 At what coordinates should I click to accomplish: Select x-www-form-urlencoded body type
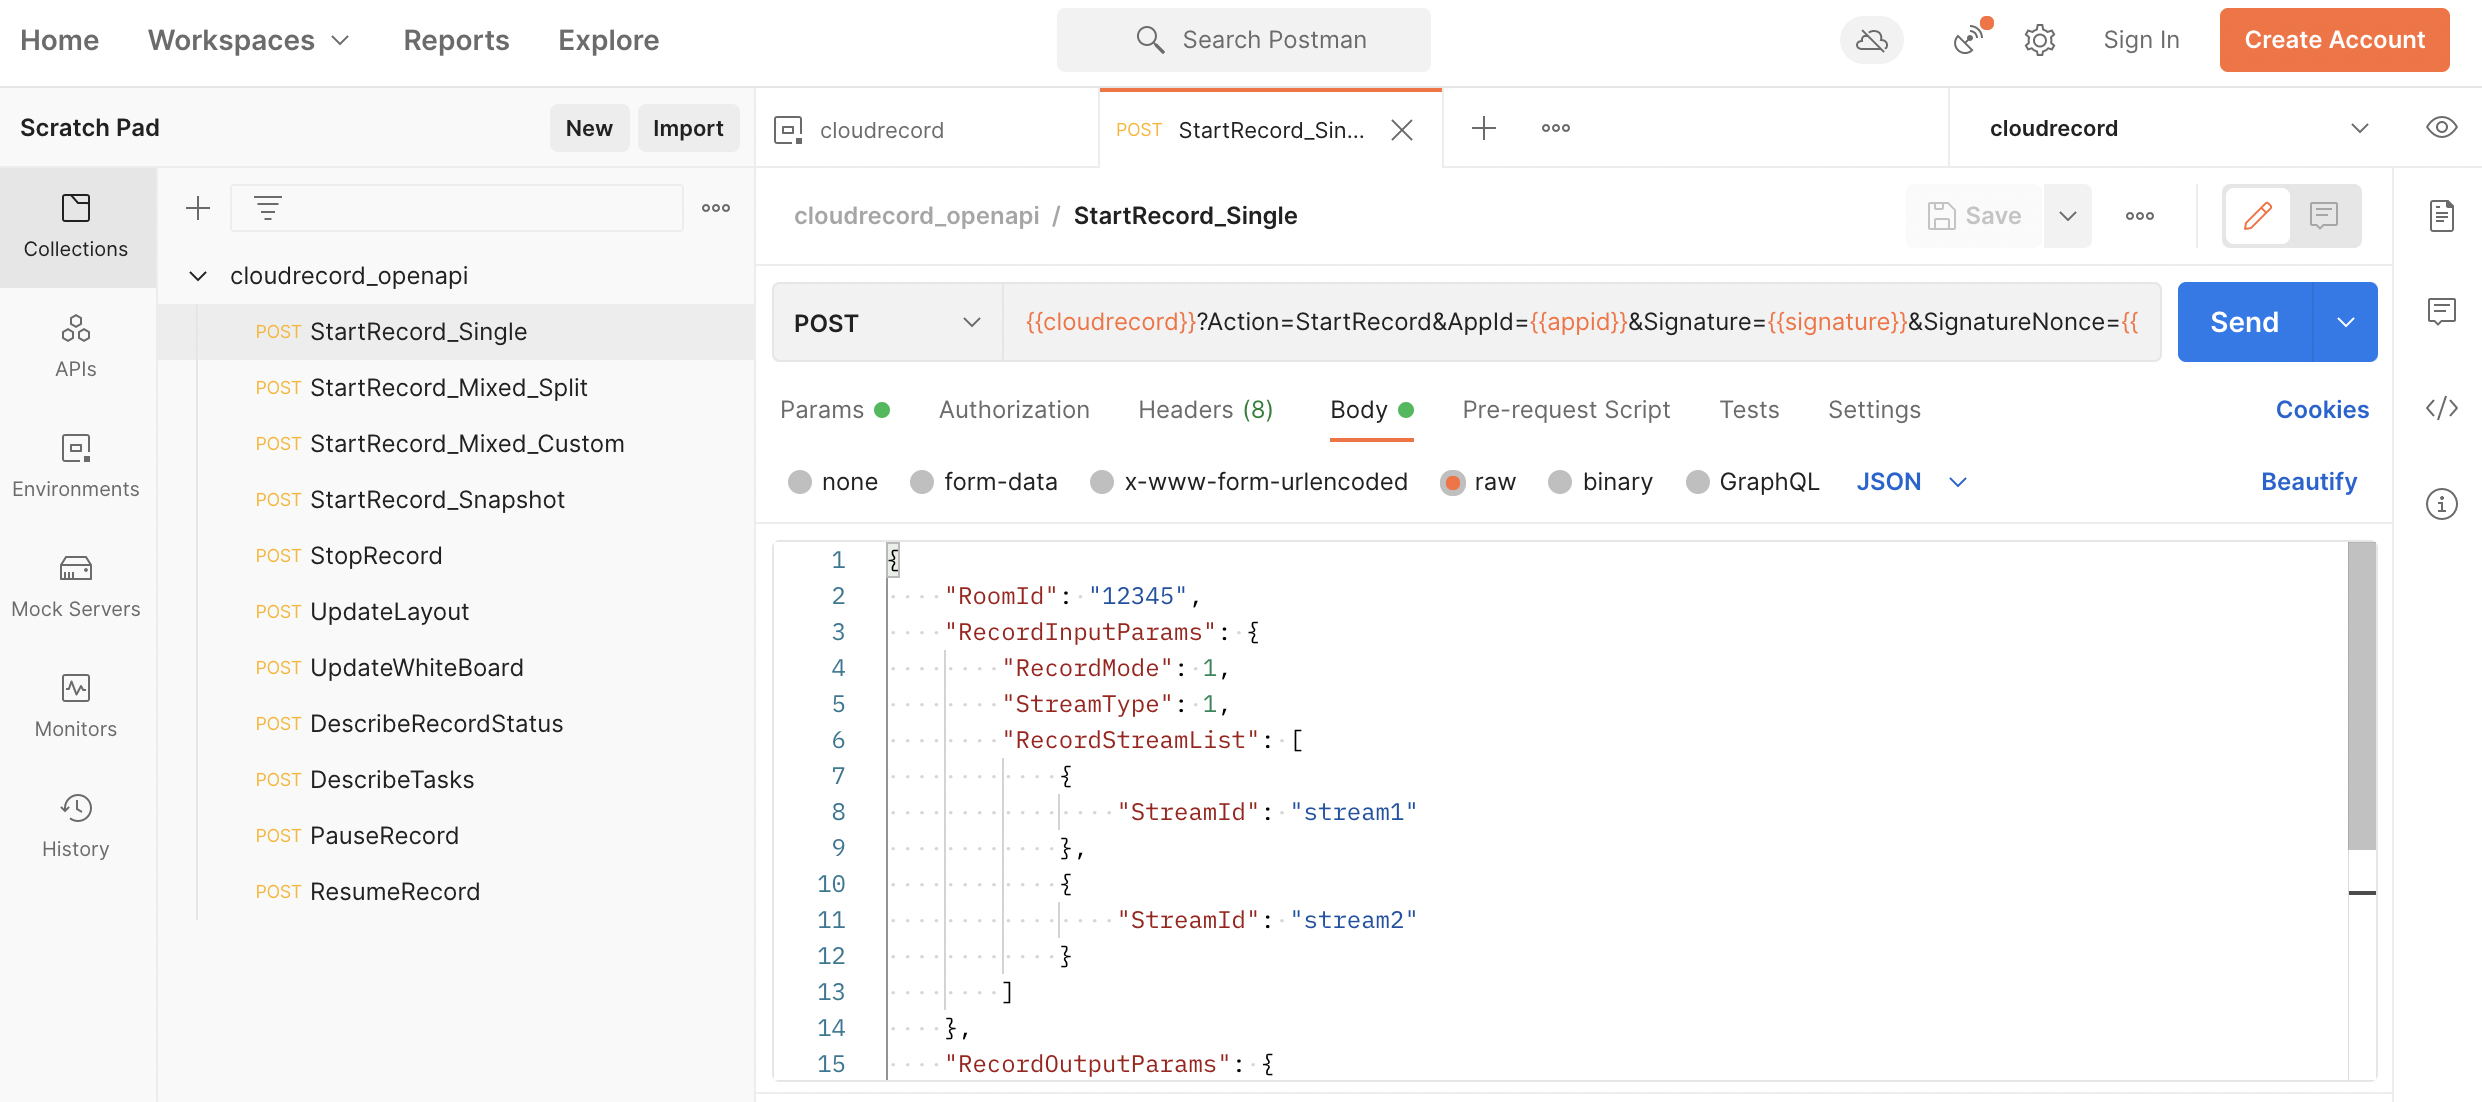click(1102, 482)
